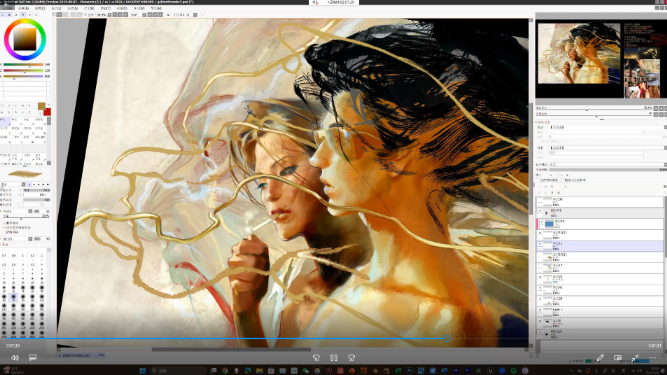Screen dimensions: 667x375
Task: Open the comments bubble icon in the player
Action: [x=32, y=358]
